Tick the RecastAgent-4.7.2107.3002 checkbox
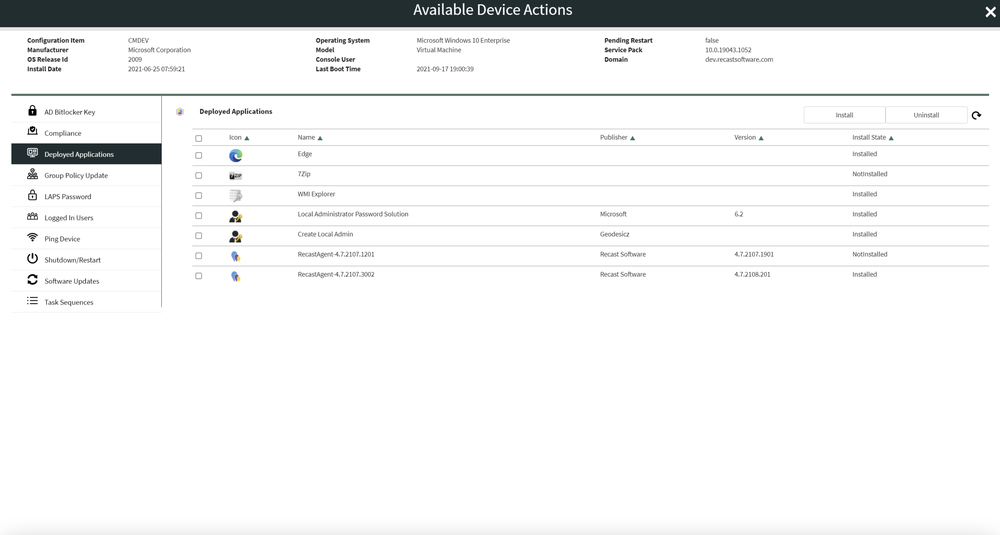The width and height of the screenshot is (1000, 535). pos(198,276)
